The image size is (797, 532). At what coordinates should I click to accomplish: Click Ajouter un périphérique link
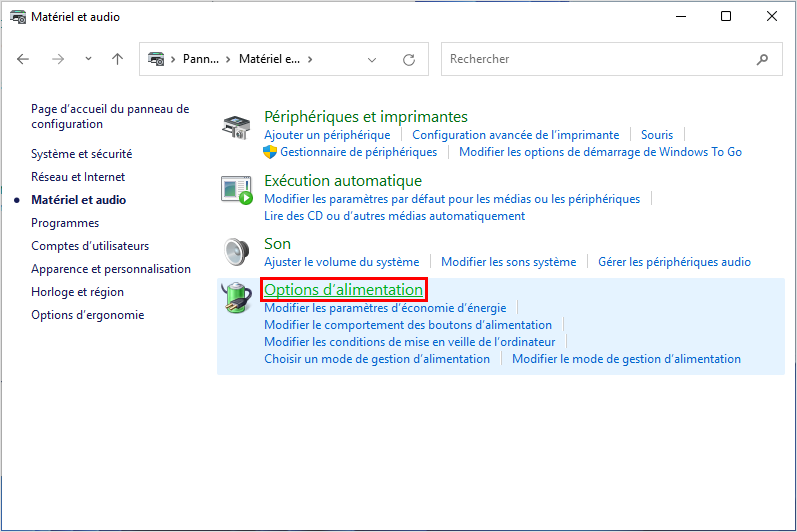point(327,135)
